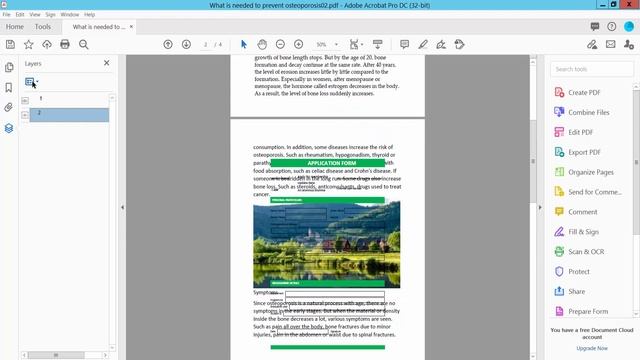Click the Layers panel icon
The width and height of the screenshot is (640, 360).
tap(9, 128)
